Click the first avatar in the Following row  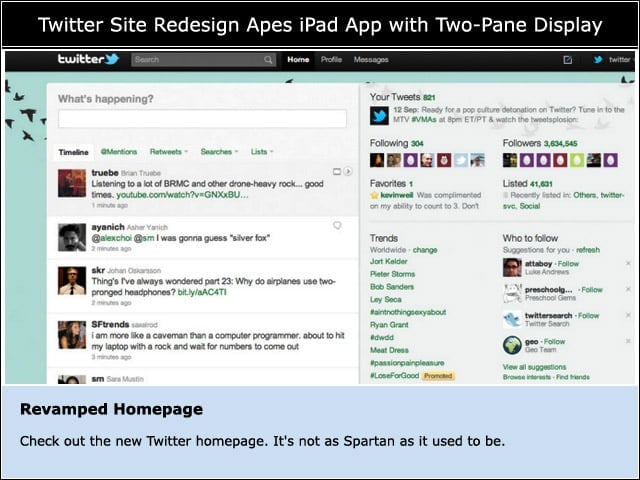coord(377,160)
